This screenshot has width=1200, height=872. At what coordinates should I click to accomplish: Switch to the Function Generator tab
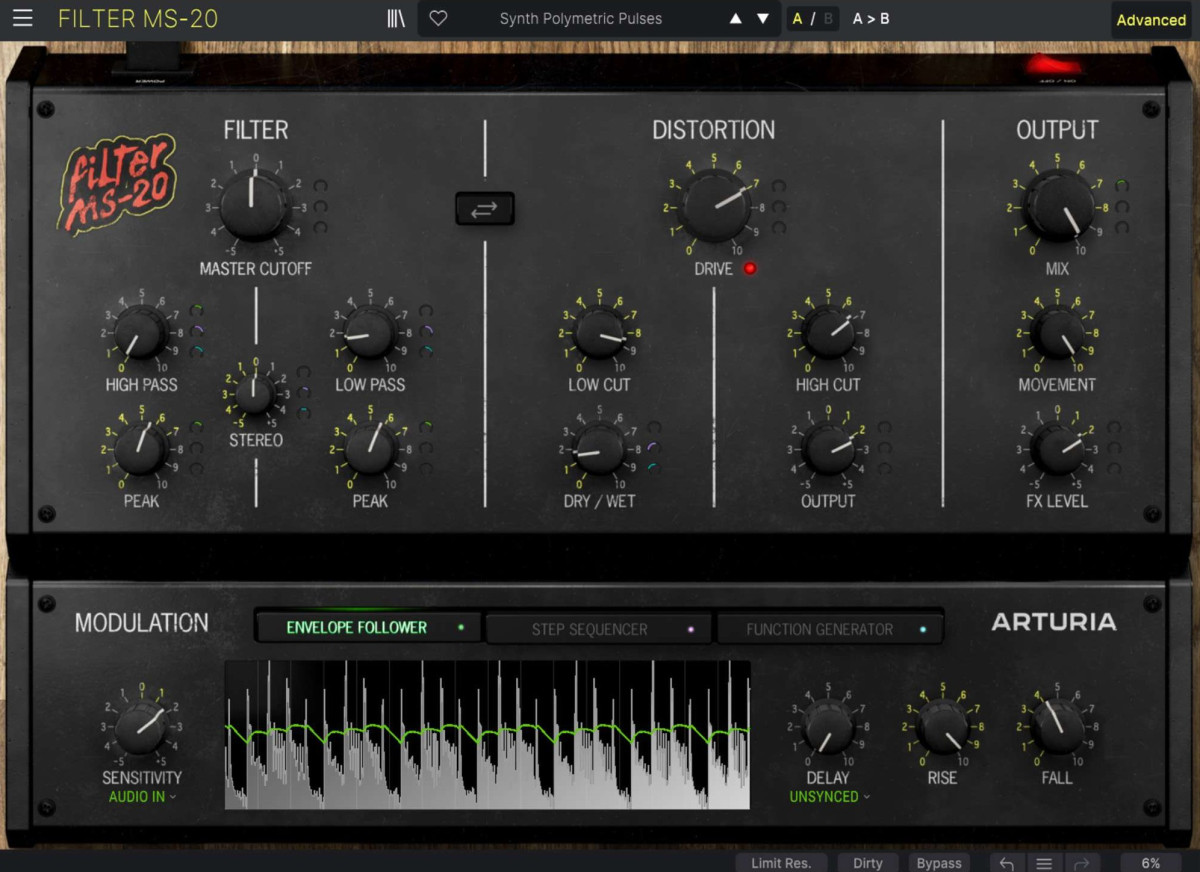829,629
